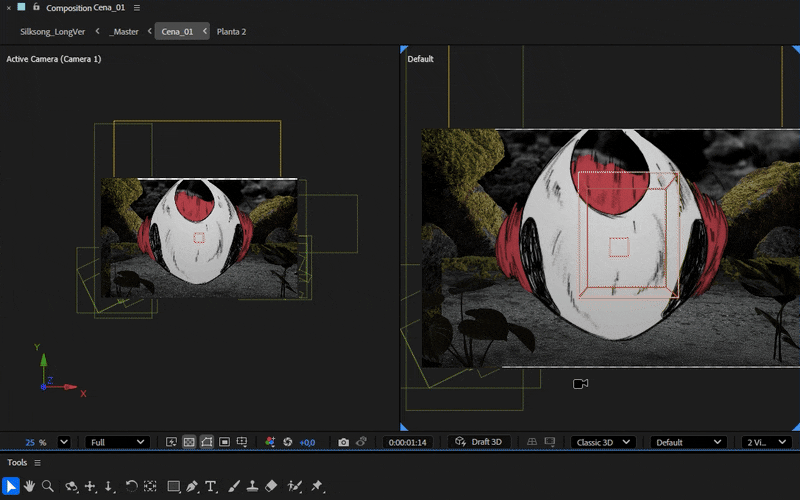Select the Hand tool
The height and width of the screenshot is (500, 800).
pos(29,486)
